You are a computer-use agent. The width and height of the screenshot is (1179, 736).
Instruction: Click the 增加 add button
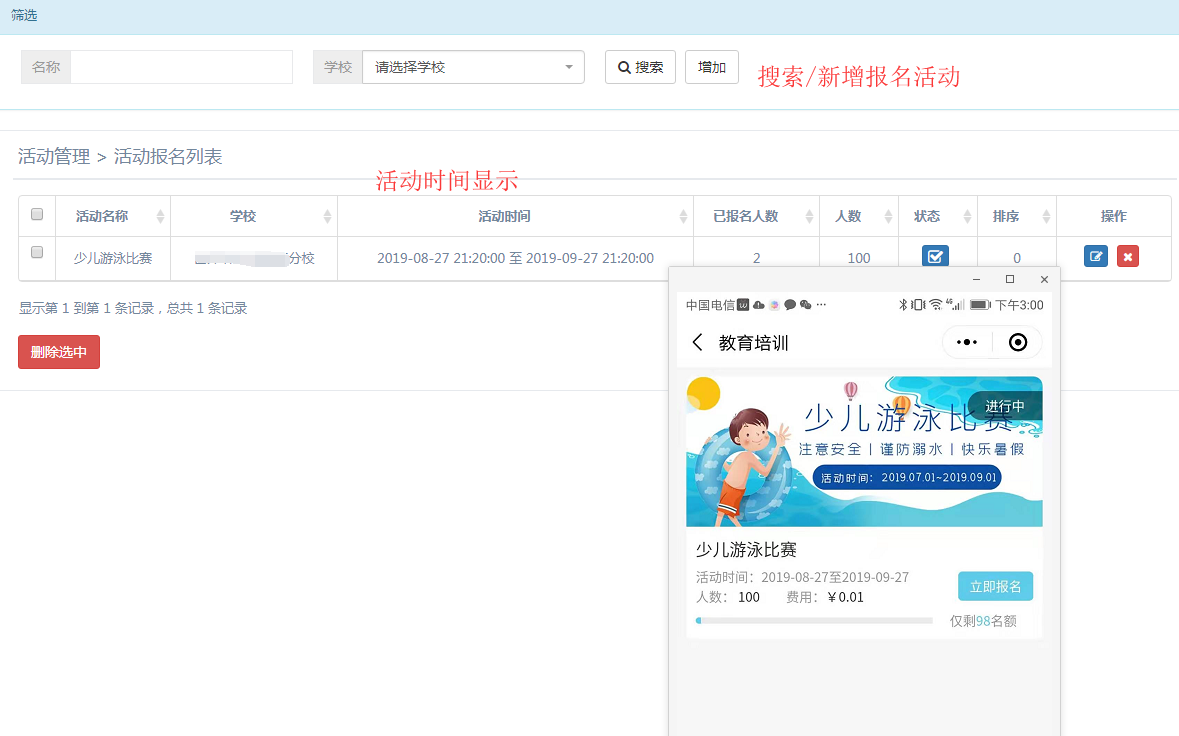[x=711, y=67]
